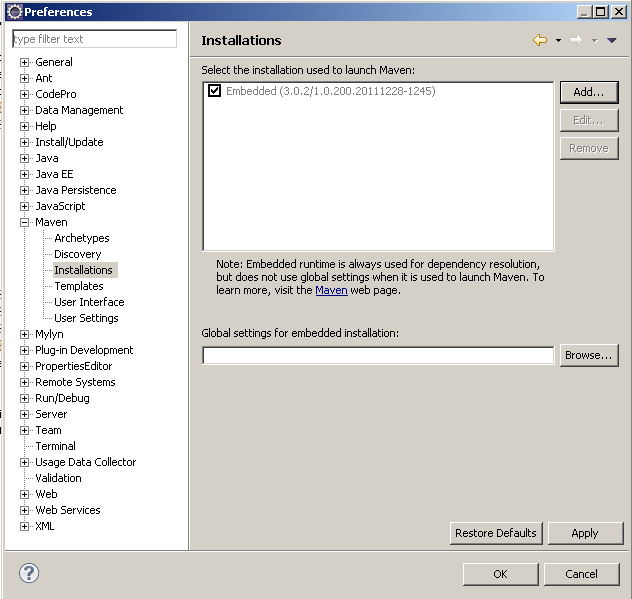
Task: Click the Forward navigation arrow icon
Action: tap(576, 40)
